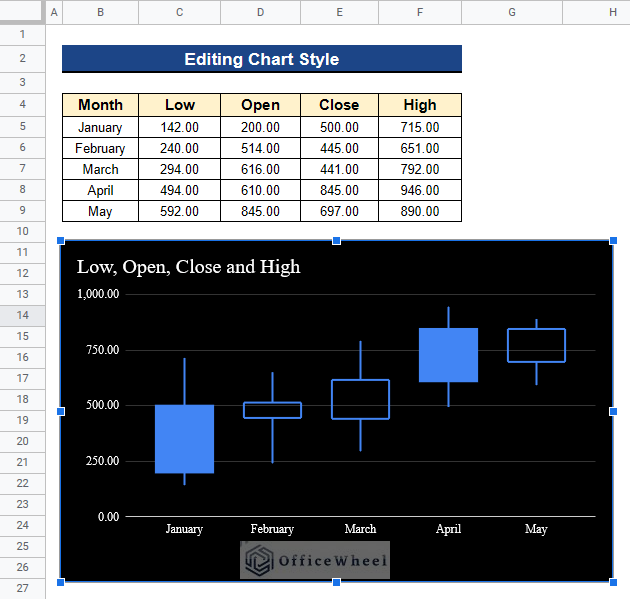Click cell with value 946.00
630x599 pixels.
(x=420, y=190)
